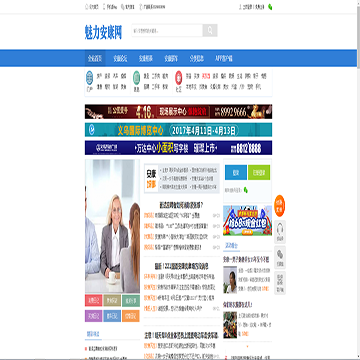This screenshot has width=360, height=360.
Task: Click the purple square button below slideshow
Action: (94, 316)
